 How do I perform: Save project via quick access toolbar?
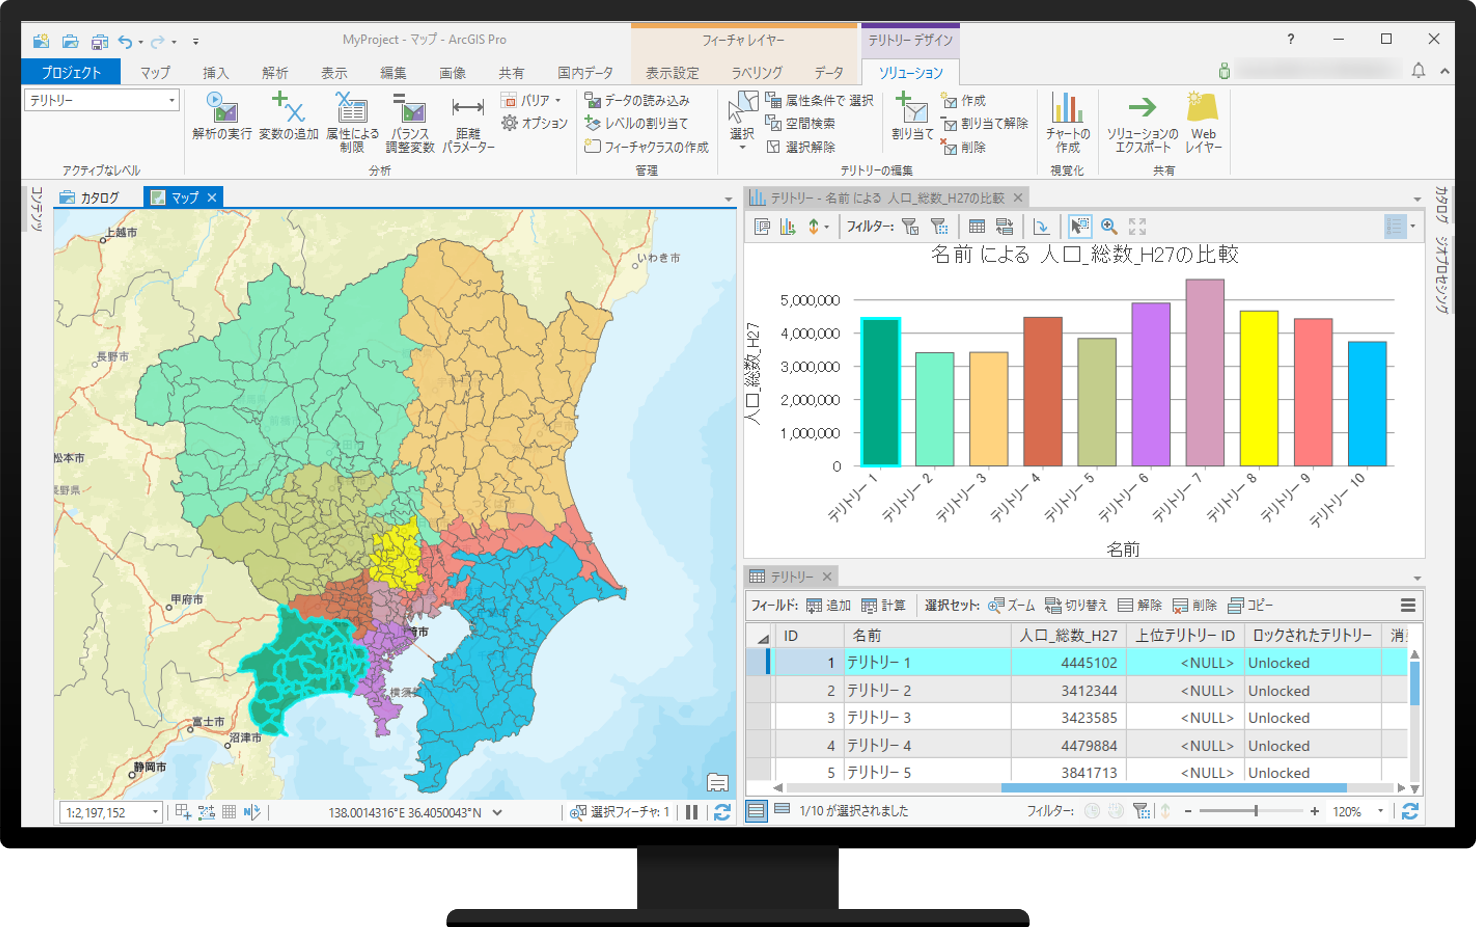click(99, 41)
